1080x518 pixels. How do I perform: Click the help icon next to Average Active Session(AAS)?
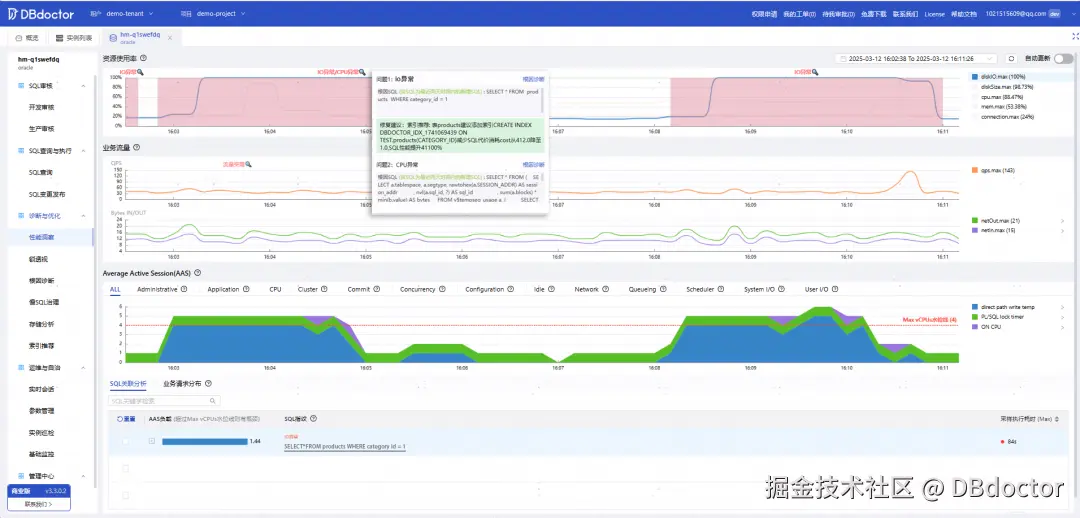point(197,273)
